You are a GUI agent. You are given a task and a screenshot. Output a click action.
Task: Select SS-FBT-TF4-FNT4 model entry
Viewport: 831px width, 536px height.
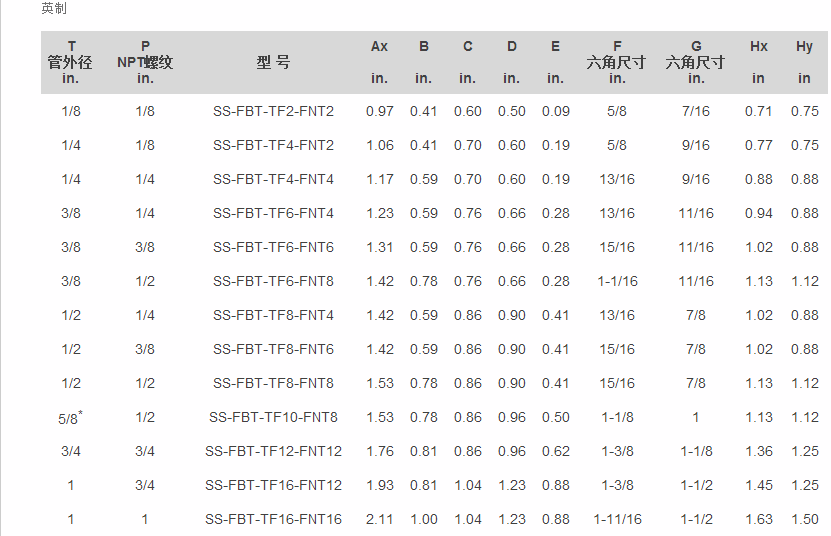point(273,179)
